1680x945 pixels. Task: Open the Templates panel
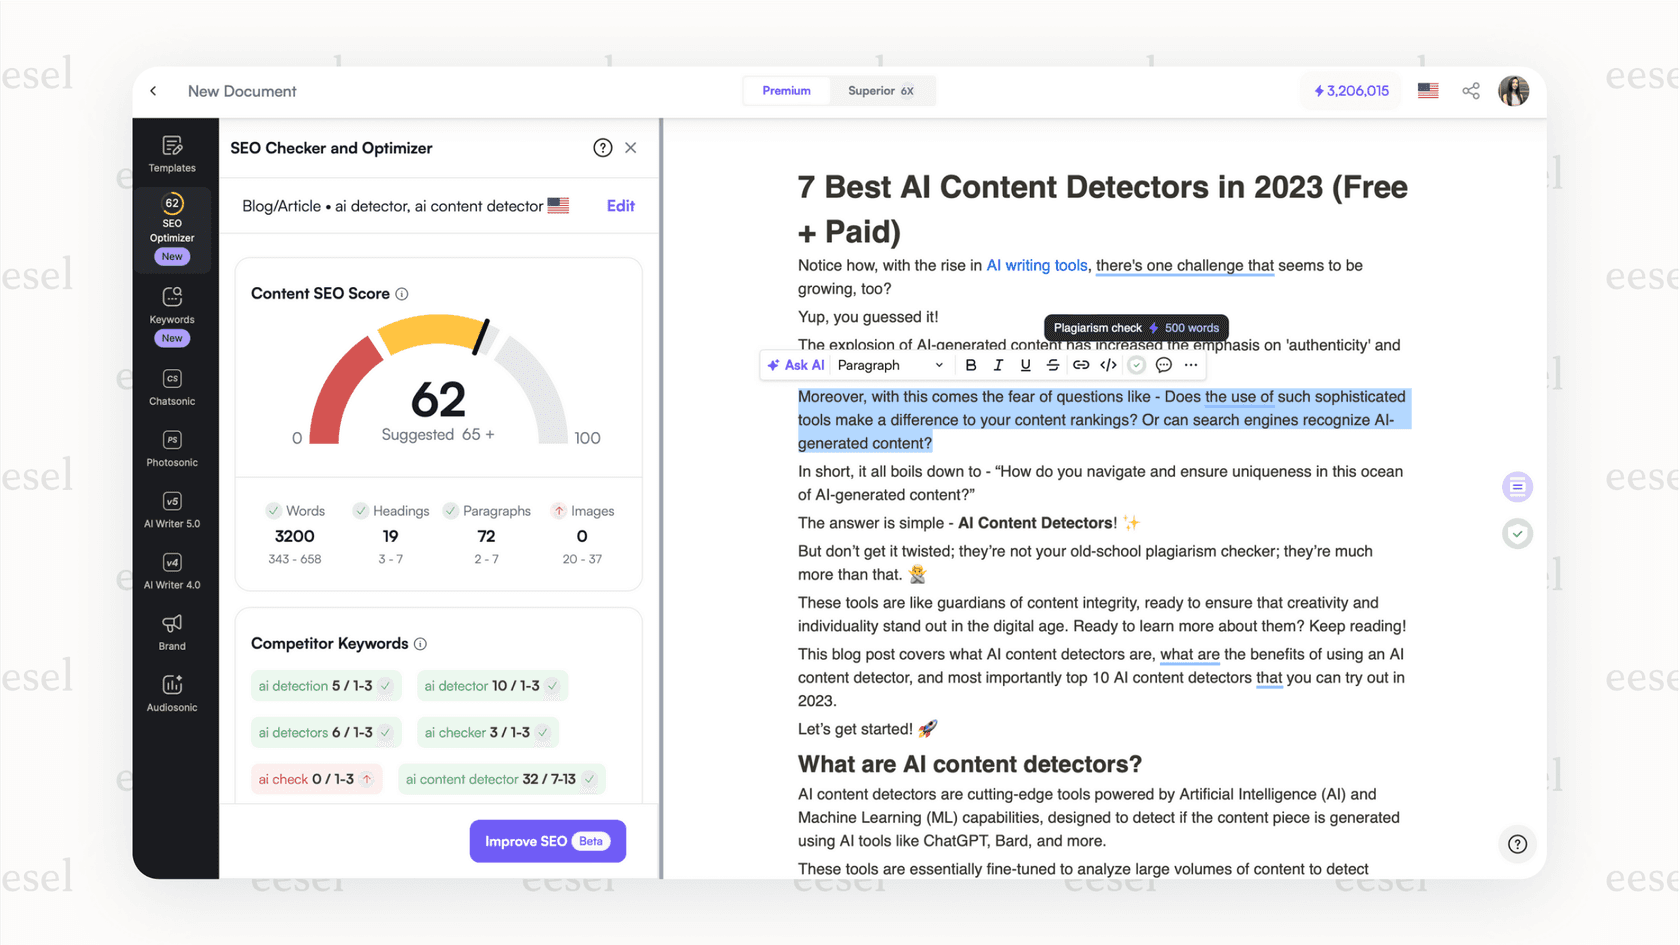click(x=172, y=152)
